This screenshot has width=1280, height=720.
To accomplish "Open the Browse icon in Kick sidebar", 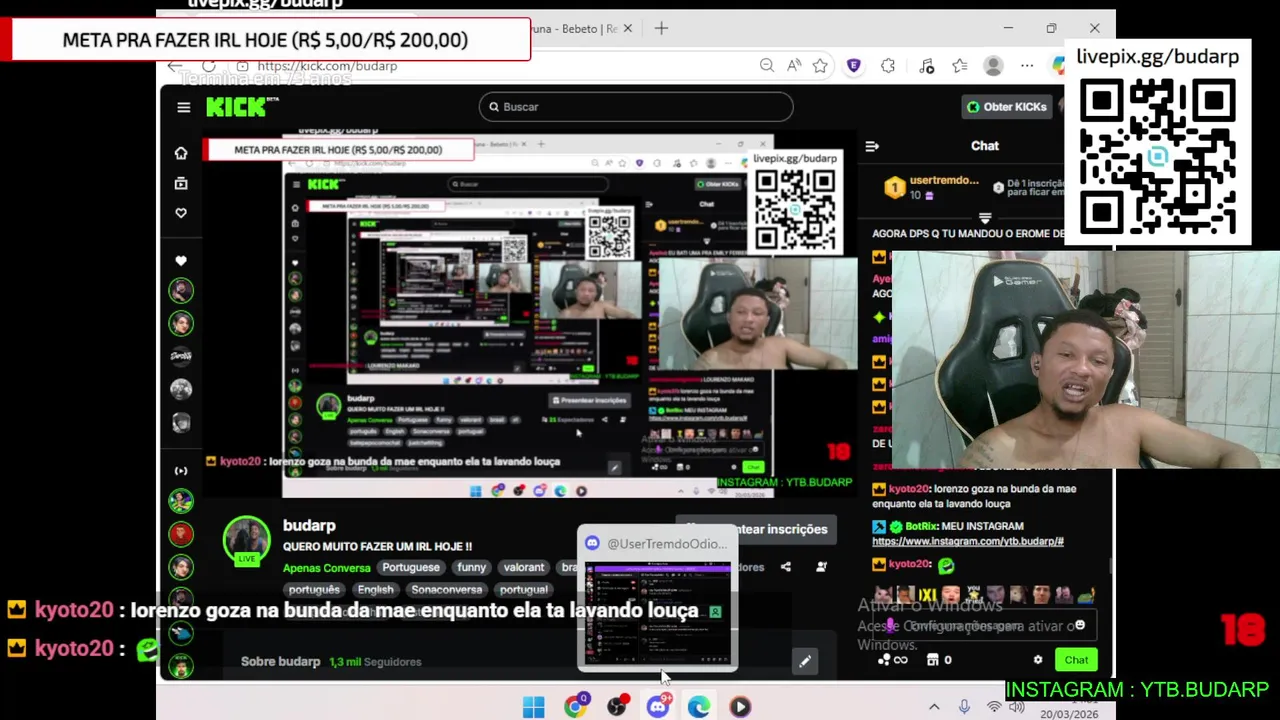I will click(x=181, y=183).
